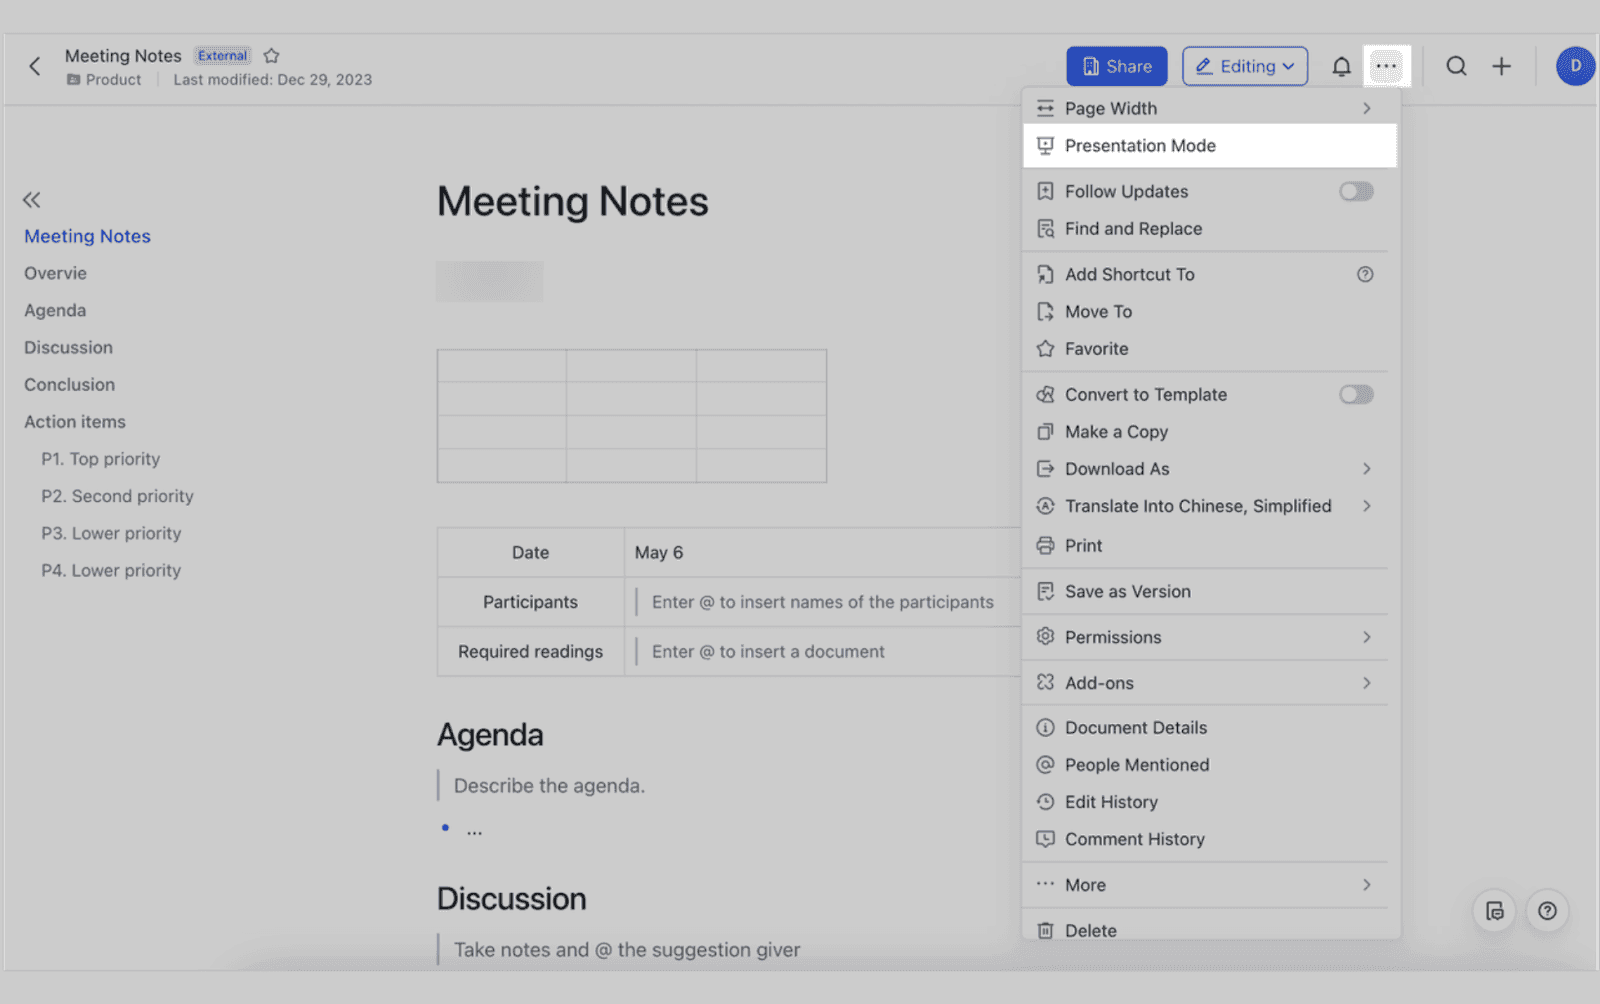
Task: Click the more options ellipsis icon
Action: [x=1387, y=66]
